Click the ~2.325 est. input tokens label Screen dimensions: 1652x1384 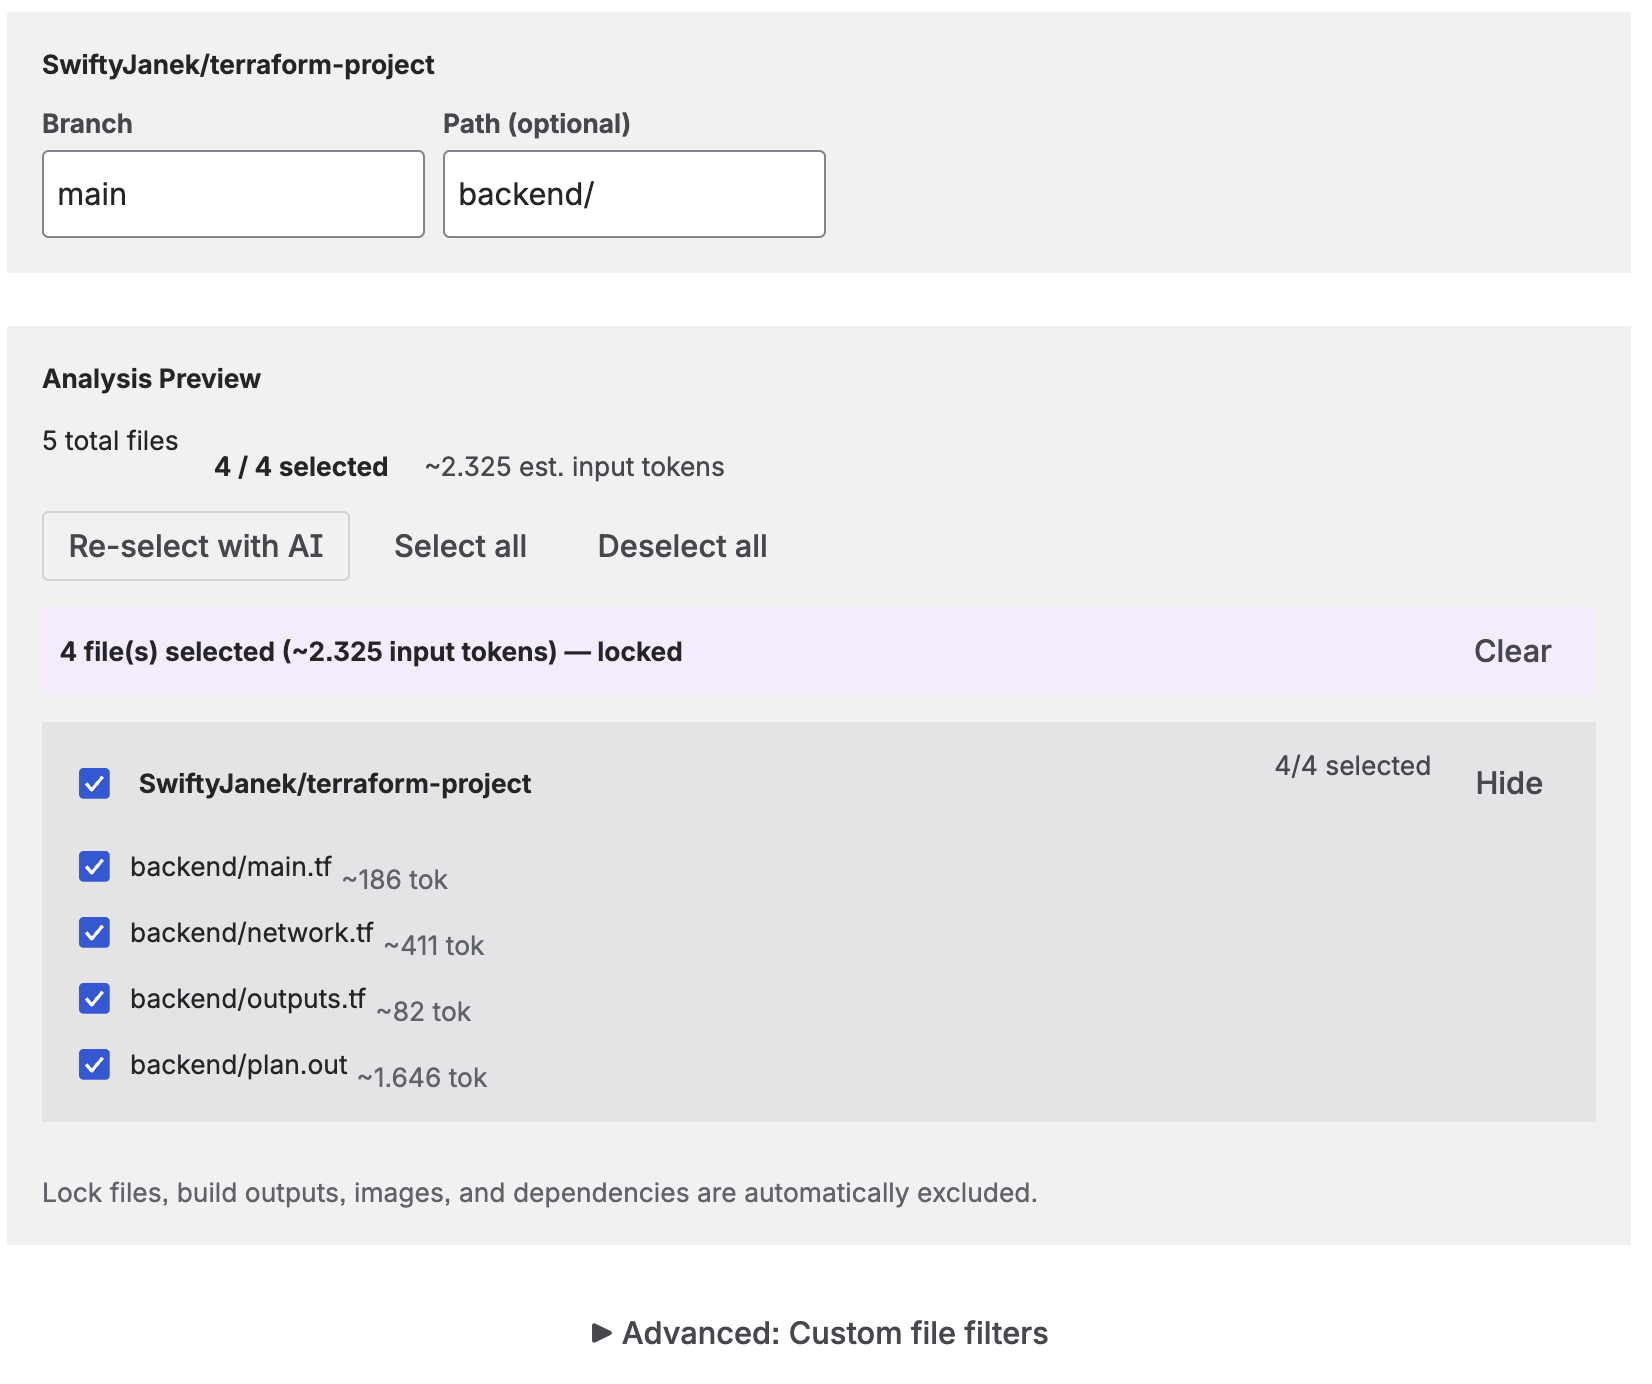tap(574, 466)
